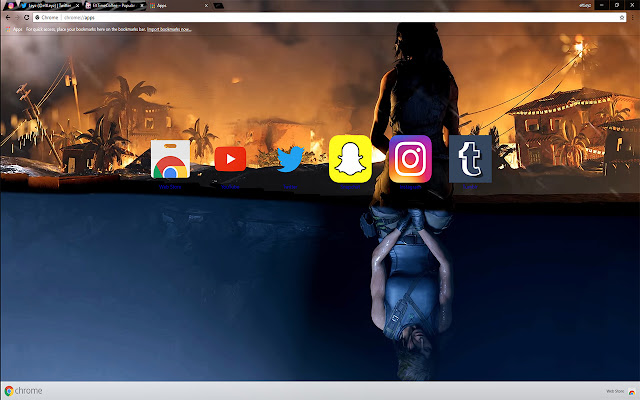Click the address bar showing chrome://apps

330,18
